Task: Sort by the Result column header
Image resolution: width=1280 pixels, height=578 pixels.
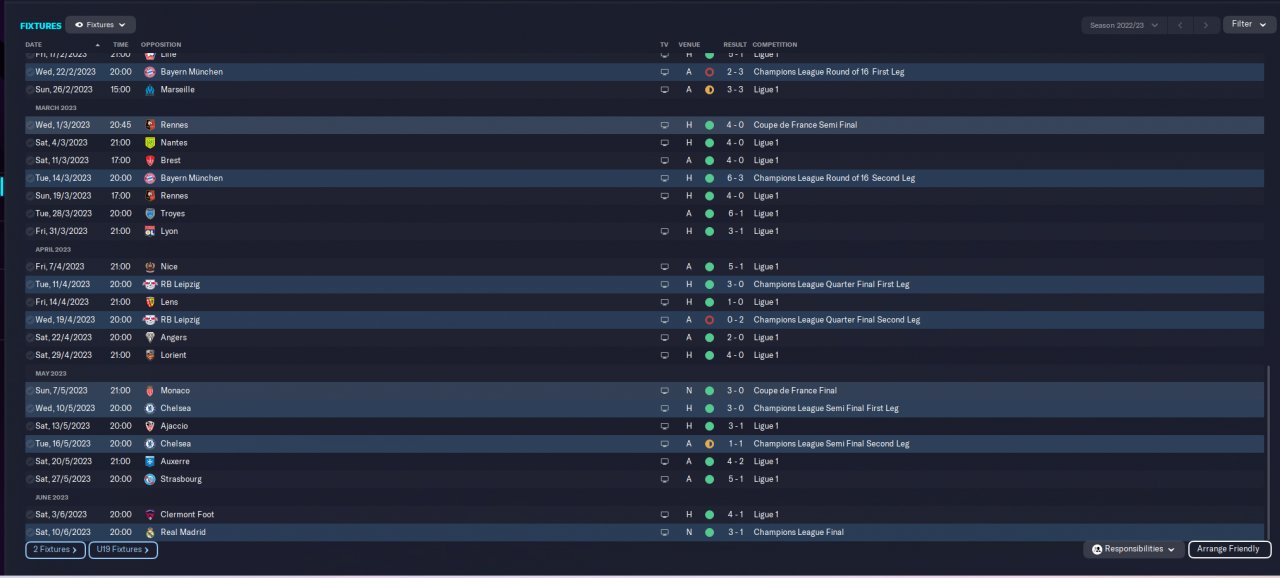Action: click(735, 45)
